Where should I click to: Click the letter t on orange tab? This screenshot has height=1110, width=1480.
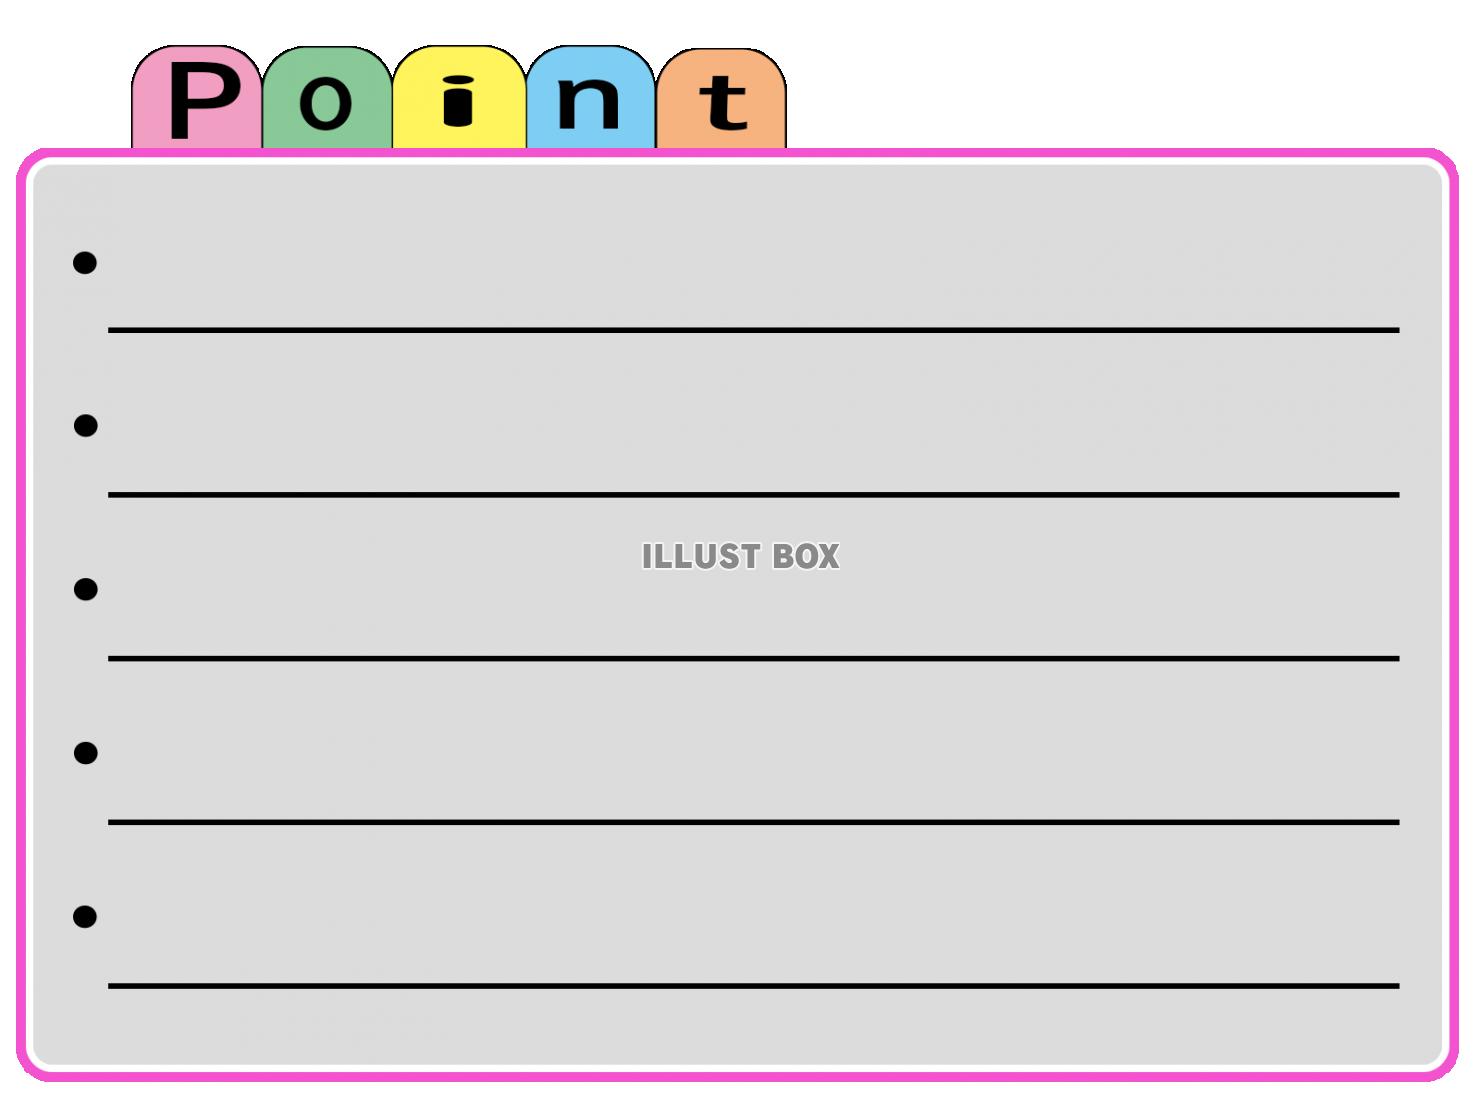tap(723, 103)
